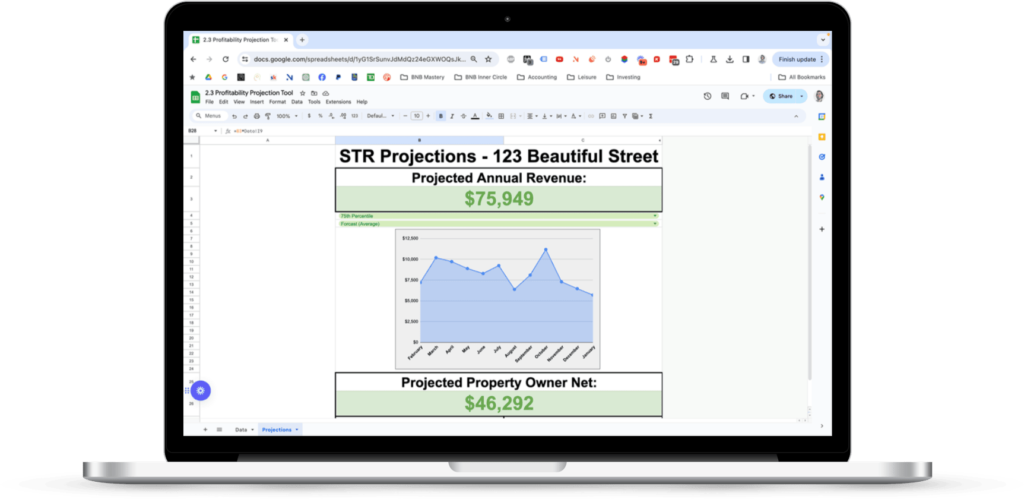Click the undo arrow icon
The height and width of the screenshot is (499, 1024).
pos(234,116)
